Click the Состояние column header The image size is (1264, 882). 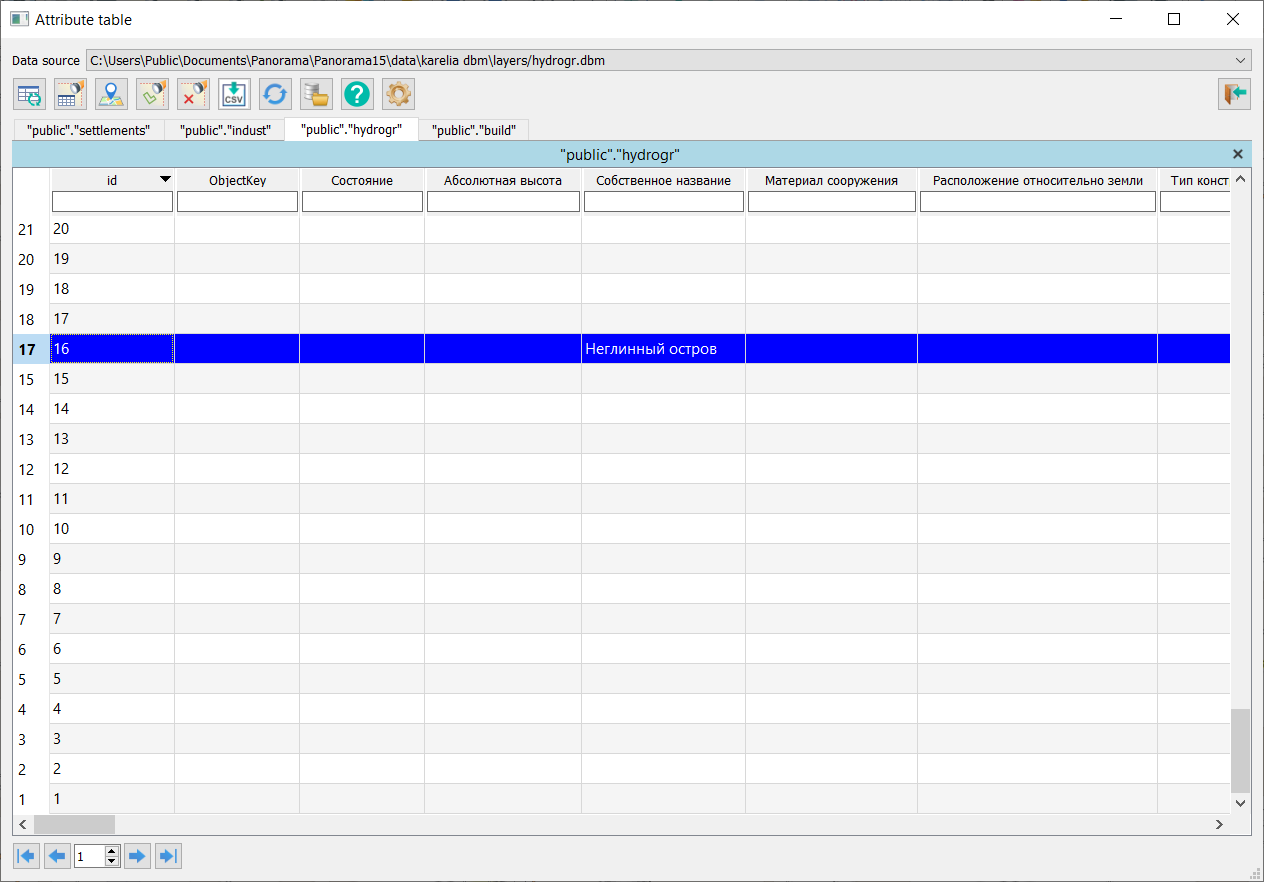(x=362, y=181)
